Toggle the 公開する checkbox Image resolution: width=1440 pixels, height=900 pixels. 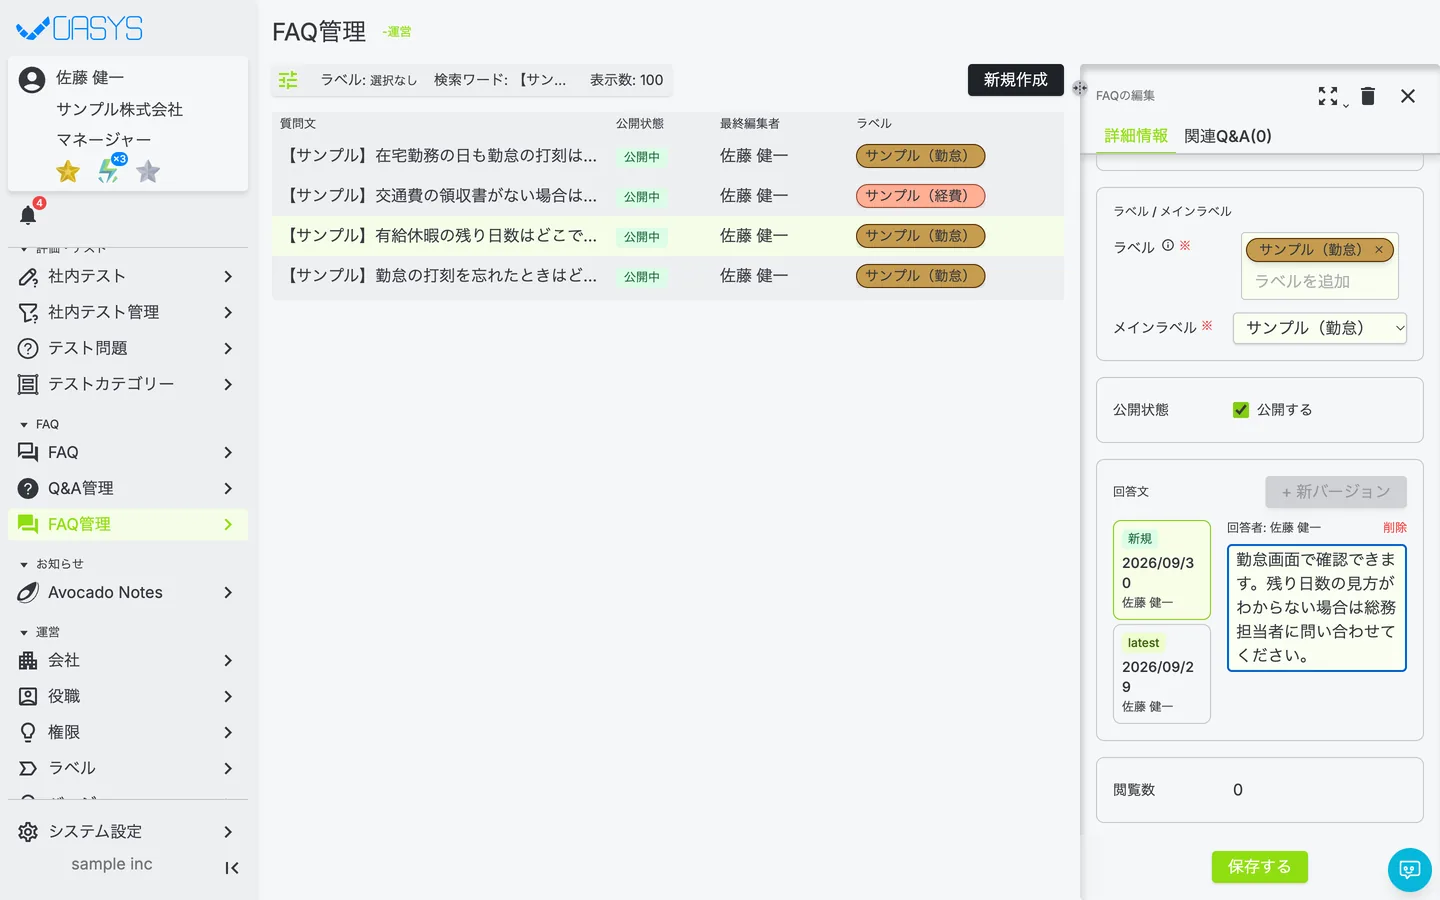point(1241,410)
